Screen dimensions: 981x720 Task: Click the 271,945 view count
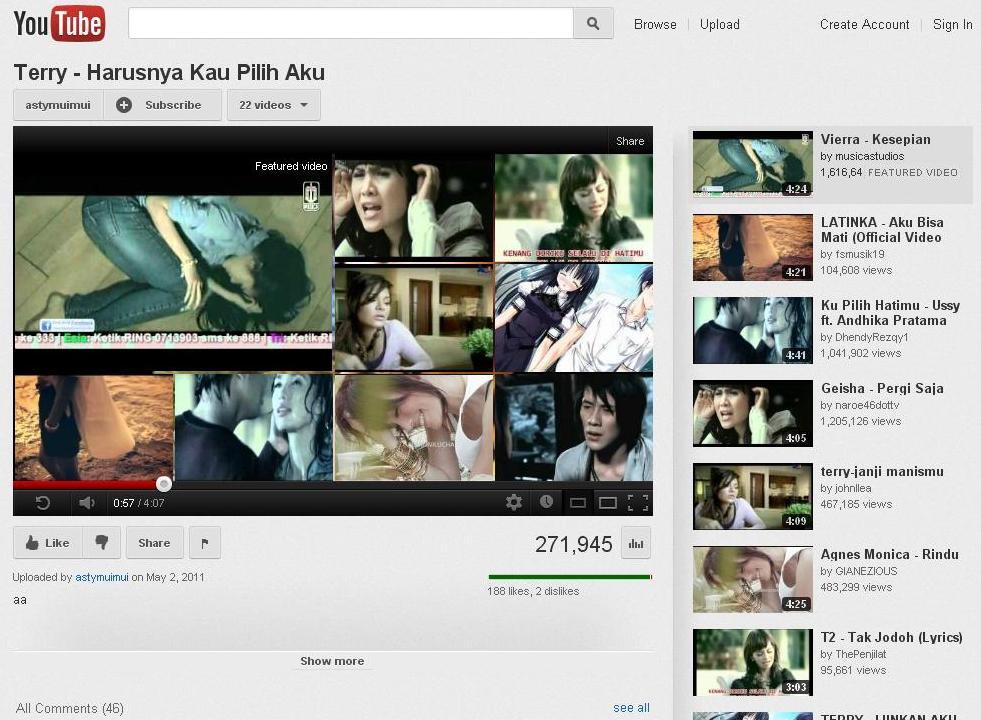coord(574,544)
